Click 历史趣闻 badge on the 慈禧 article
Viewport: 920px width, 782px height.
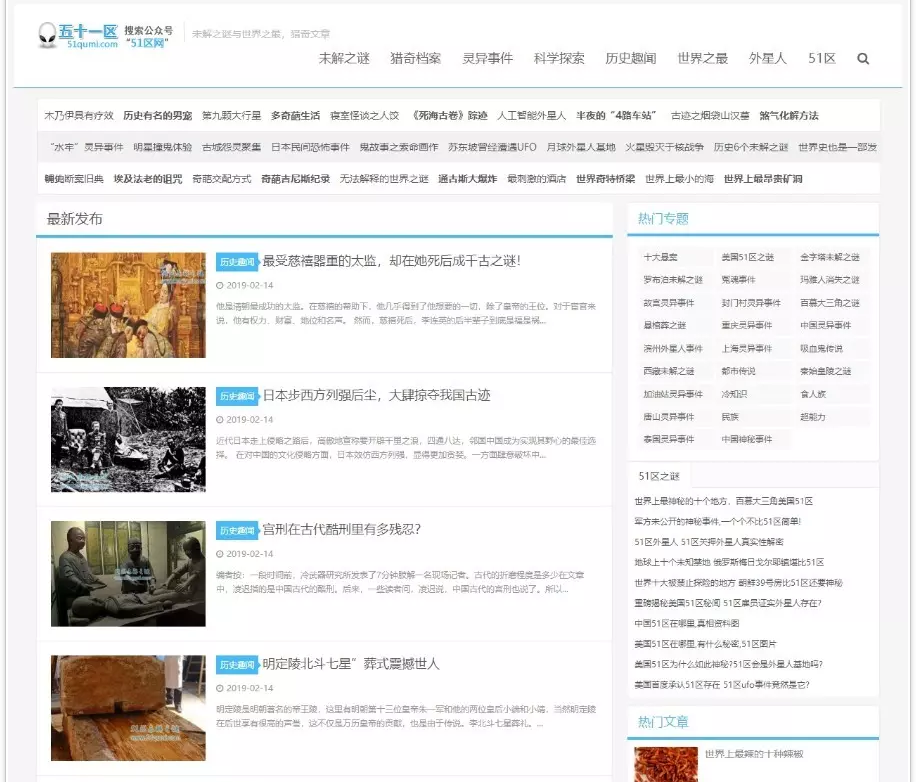pos(237,262)
